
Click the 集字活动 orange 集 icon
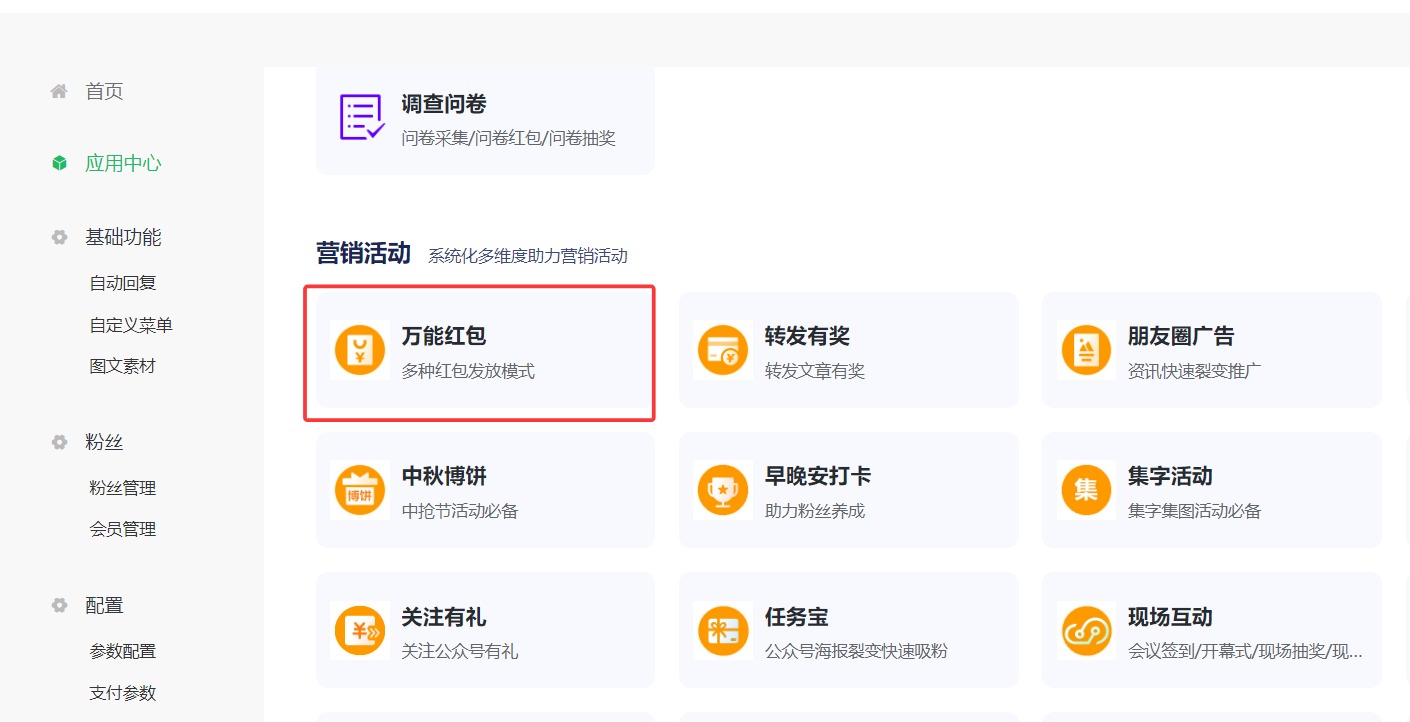(1086, 490)
